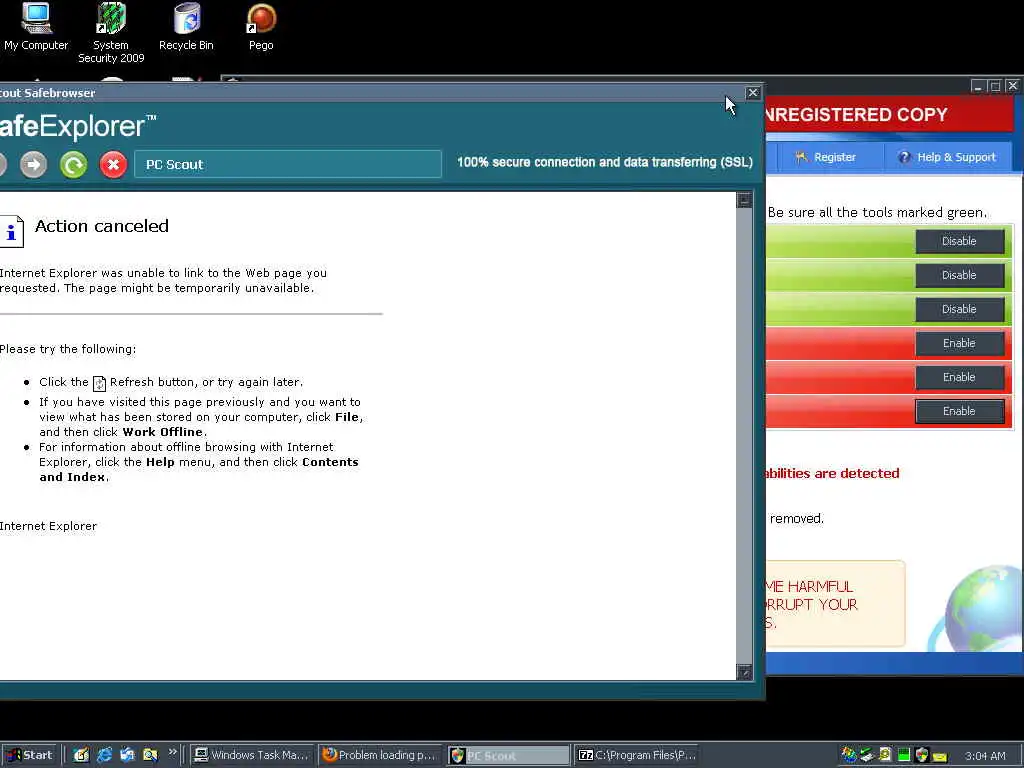
Task: Click the lowest, highlighted Enable button
Action: [x=959, y=411]
